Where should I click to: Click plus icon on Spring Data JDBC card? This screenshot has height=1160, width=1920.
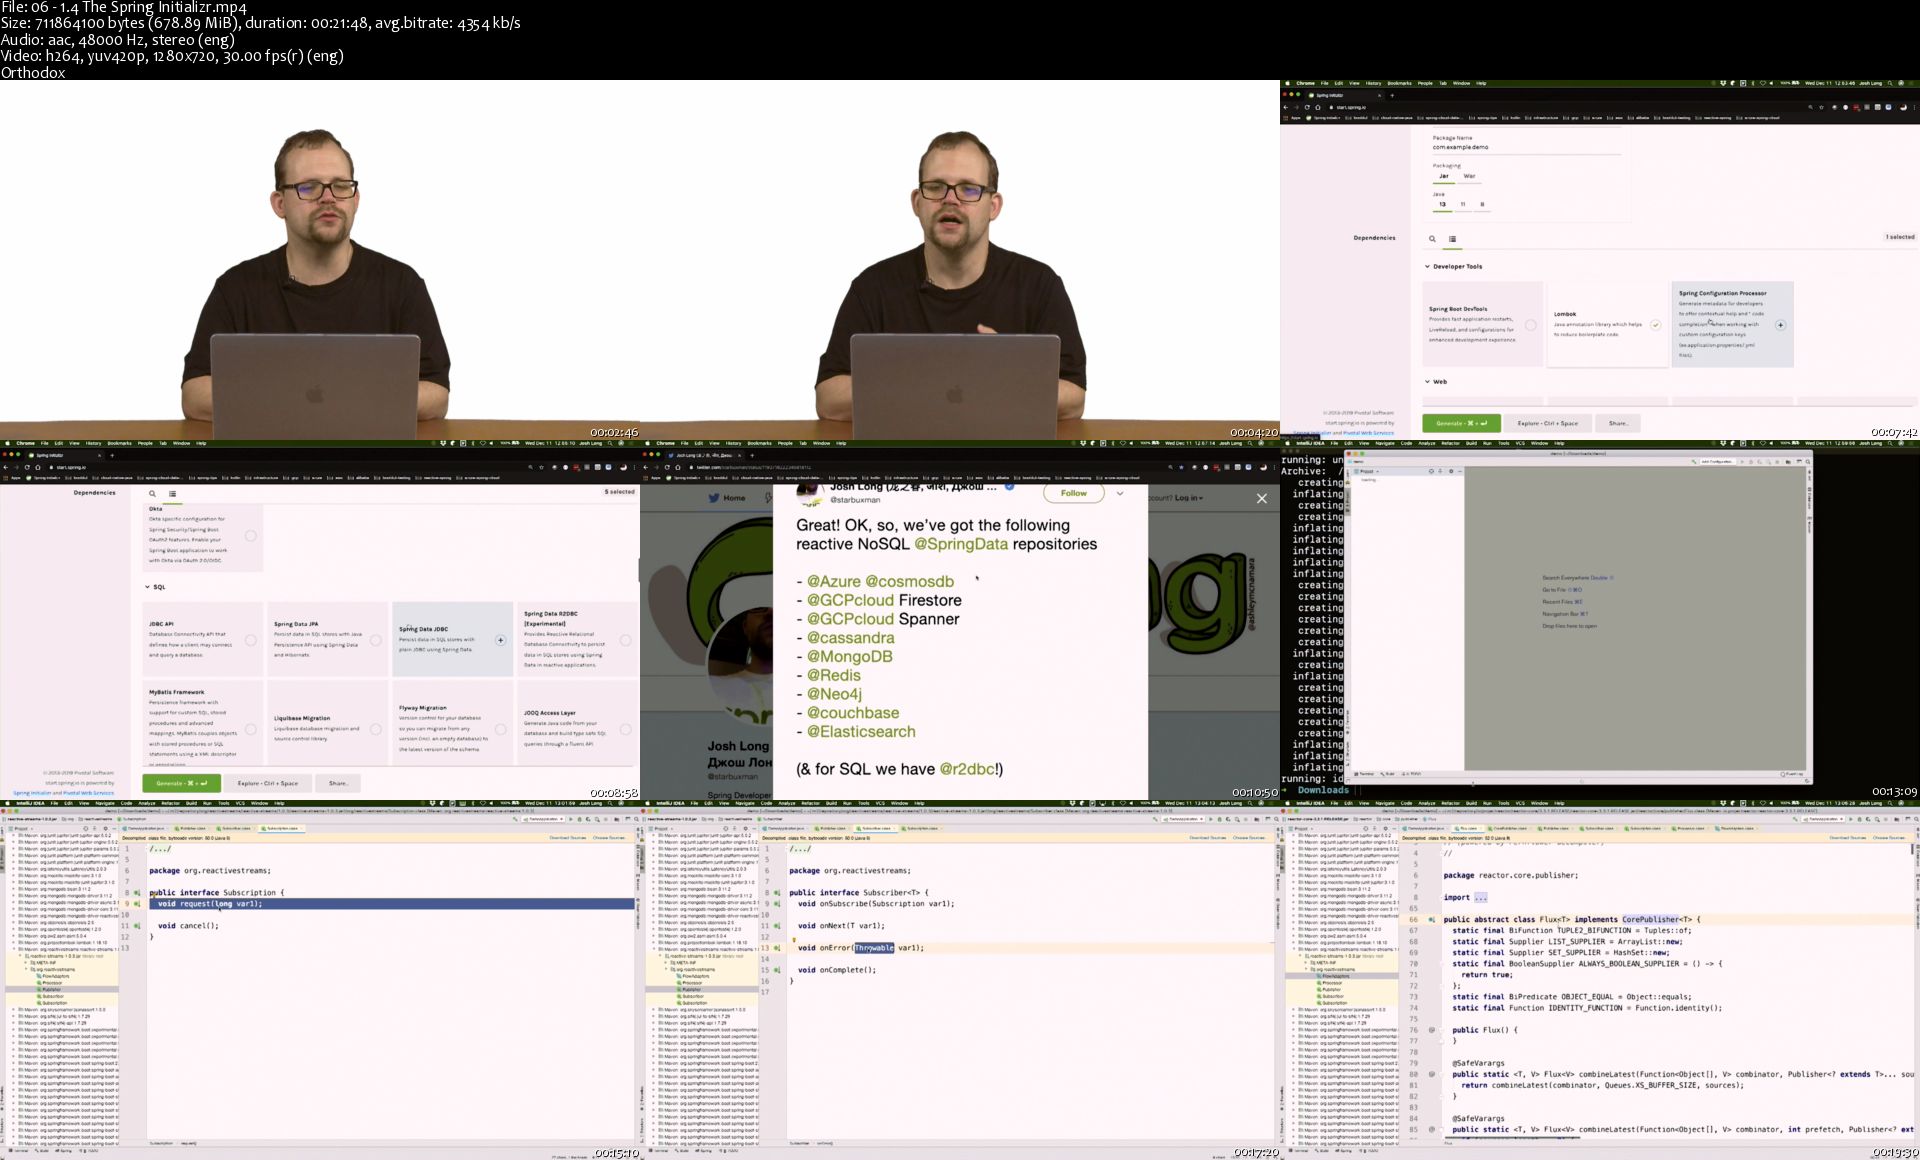(501, 640)
